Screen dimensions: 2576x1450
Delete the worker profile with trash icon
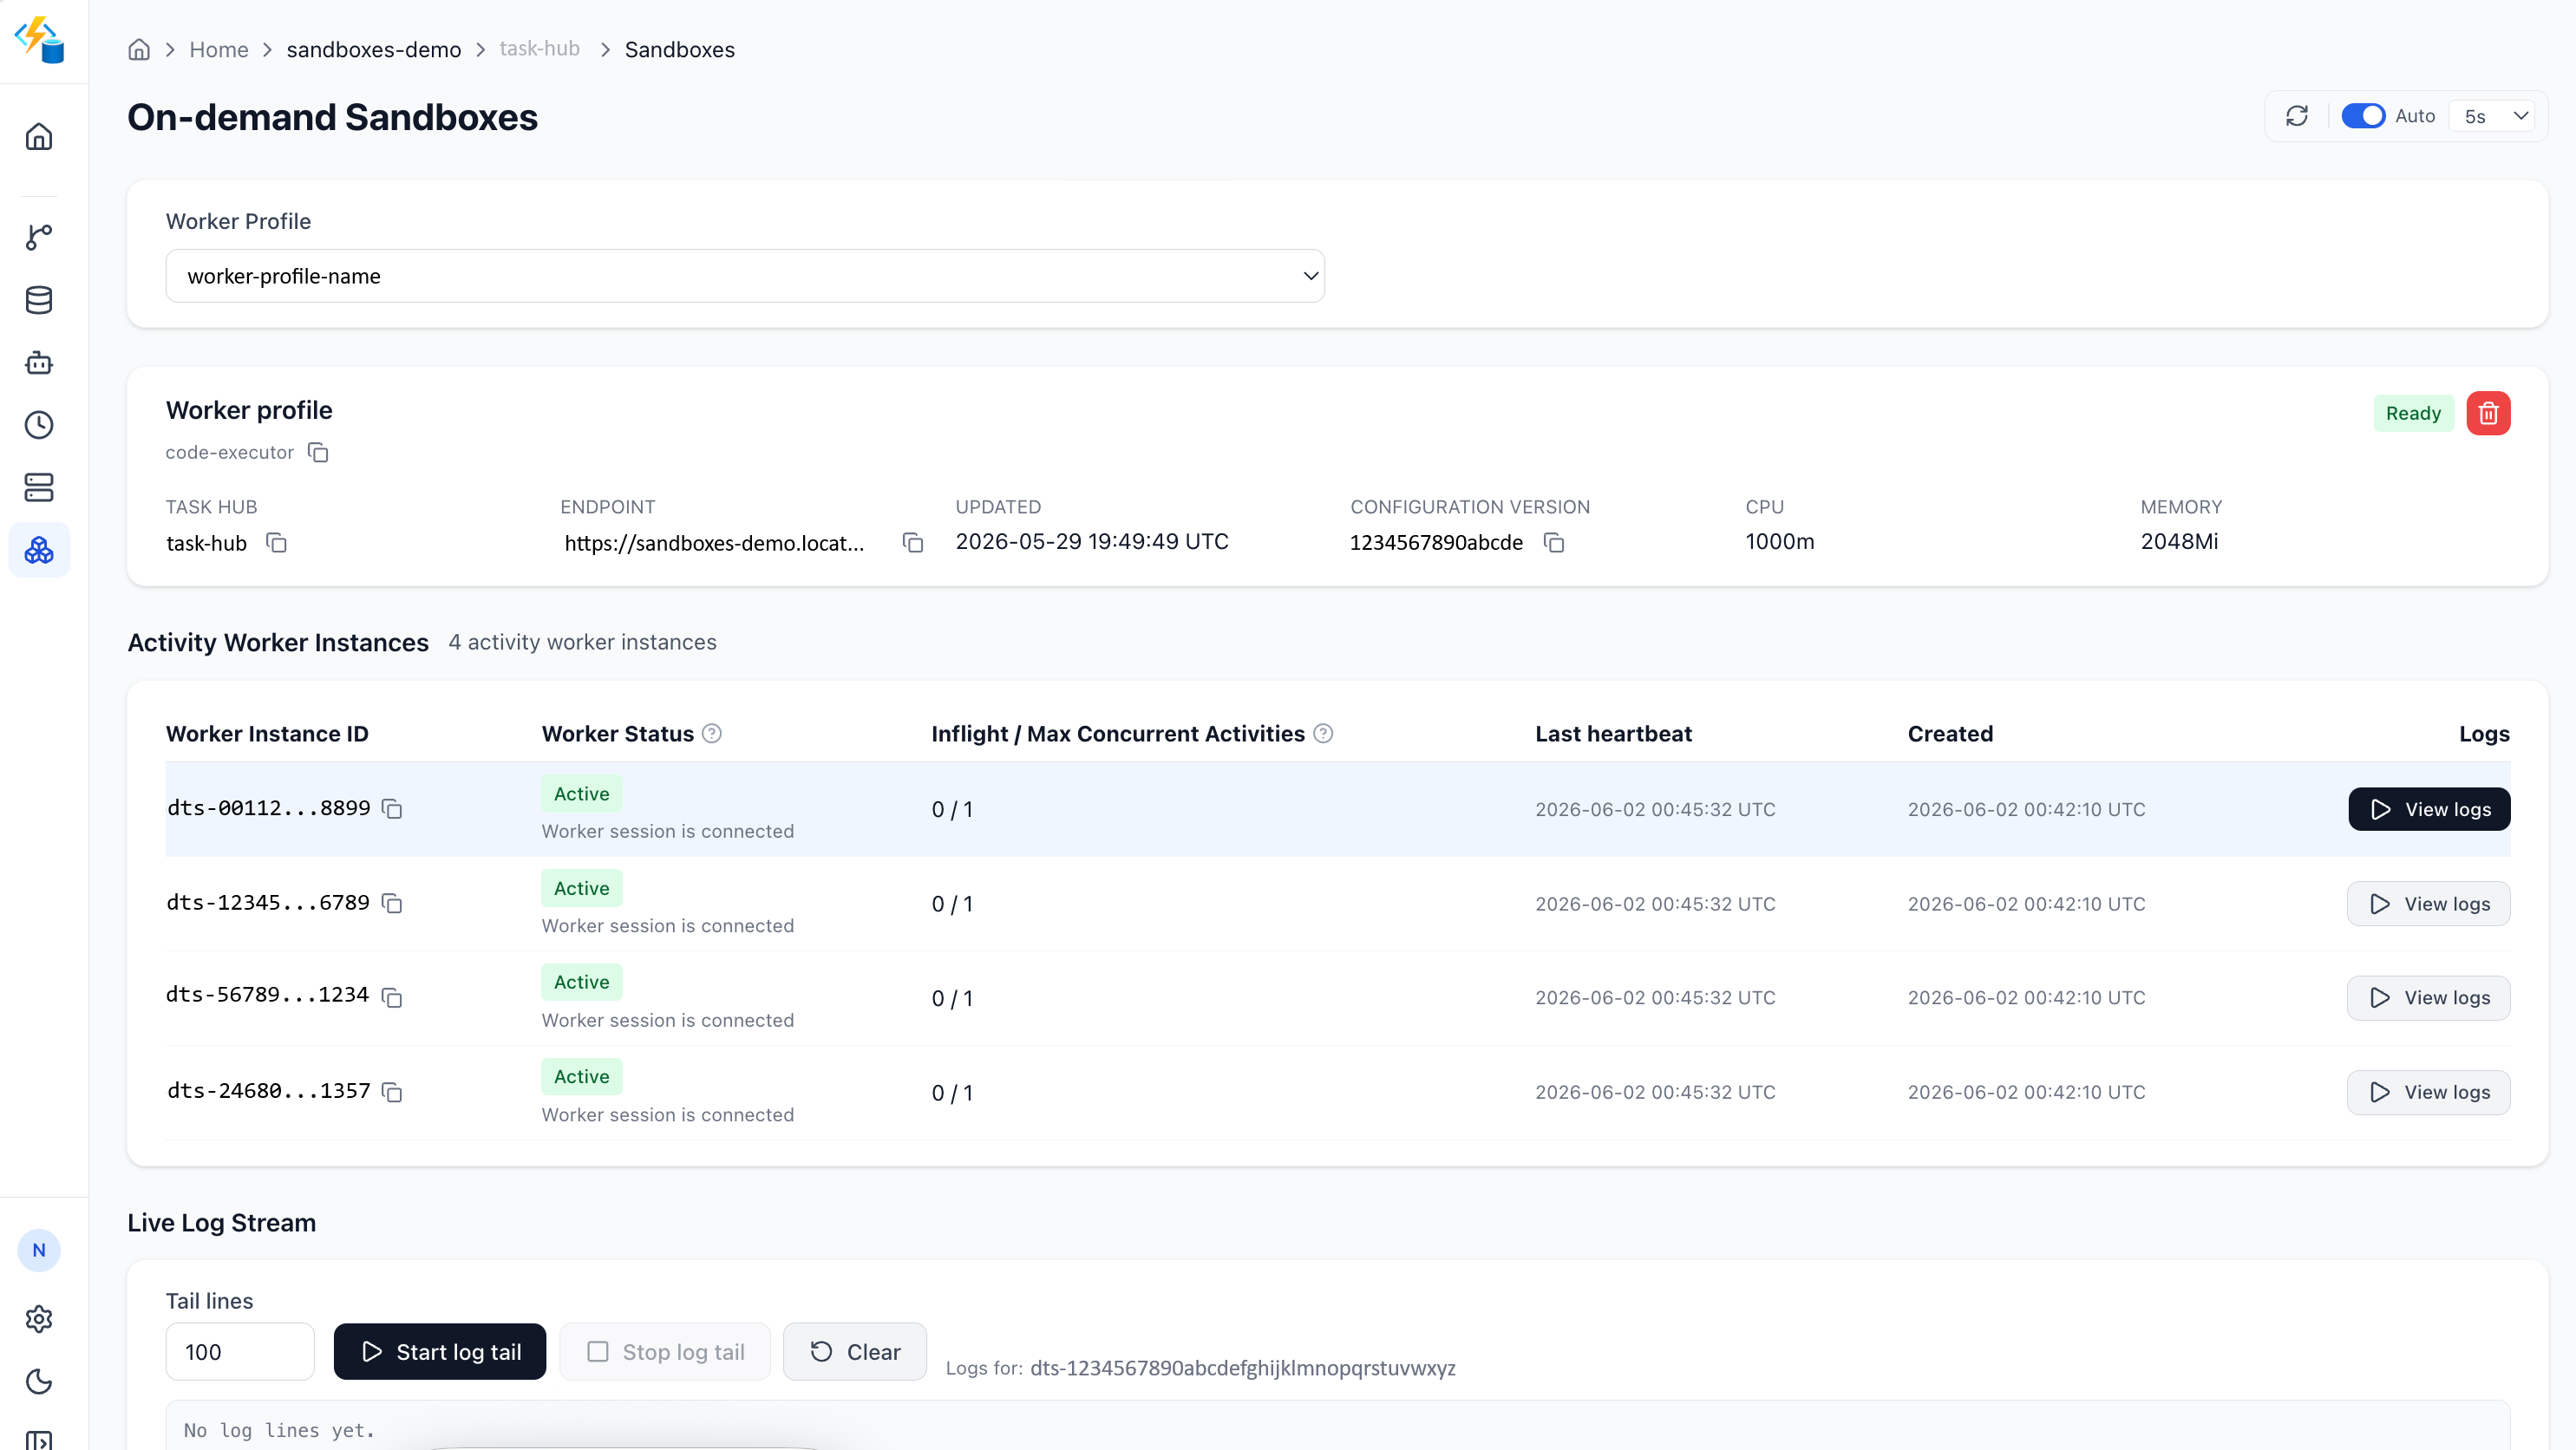pyautogui.click(x=2488, y=413)
